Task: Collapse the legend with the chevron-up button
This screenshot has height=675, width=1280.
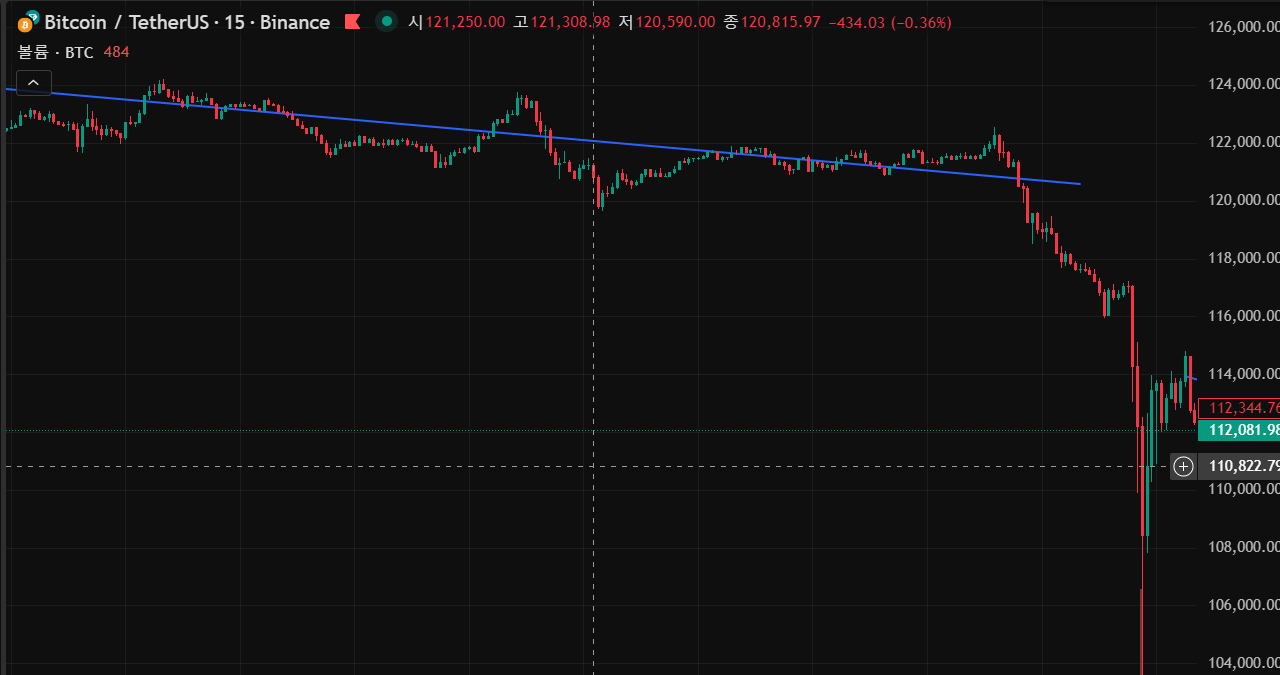Action: point(33,83)
